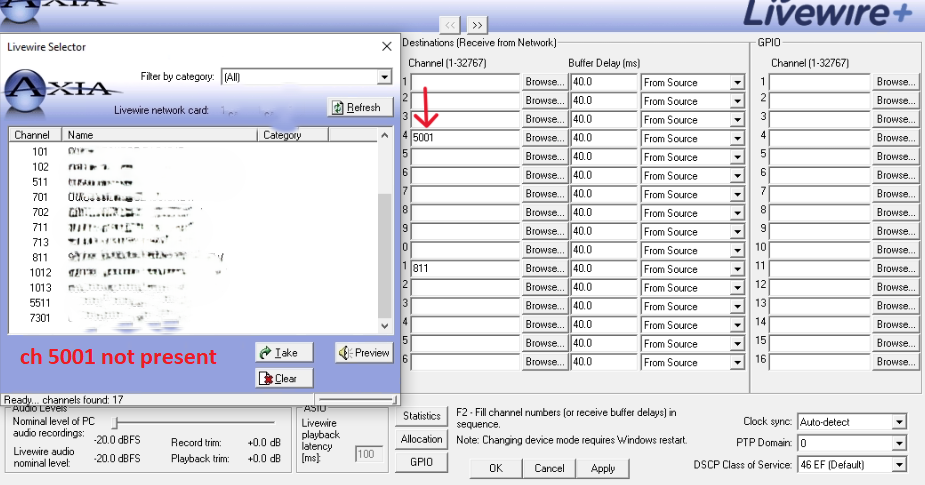Select channel 701 row
Viewport: 925px width, 485px height.
pyautogui.click(x=193, y=197)
